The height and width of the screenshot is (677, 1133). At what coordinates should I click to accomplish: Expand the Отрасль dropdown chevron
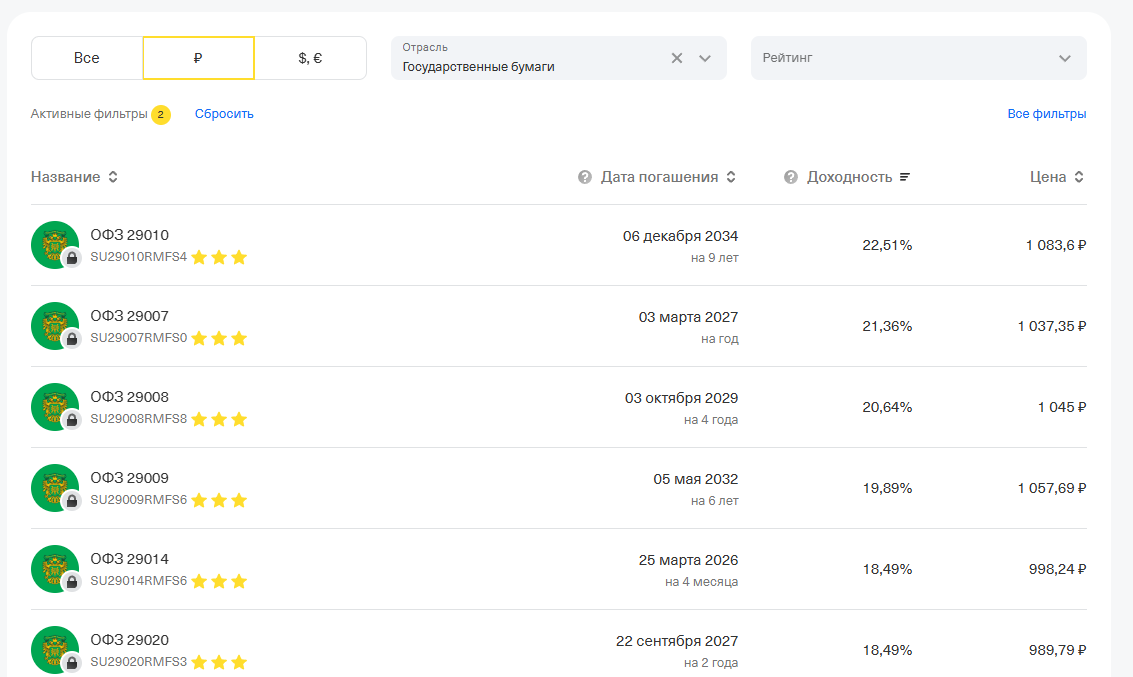705,58
